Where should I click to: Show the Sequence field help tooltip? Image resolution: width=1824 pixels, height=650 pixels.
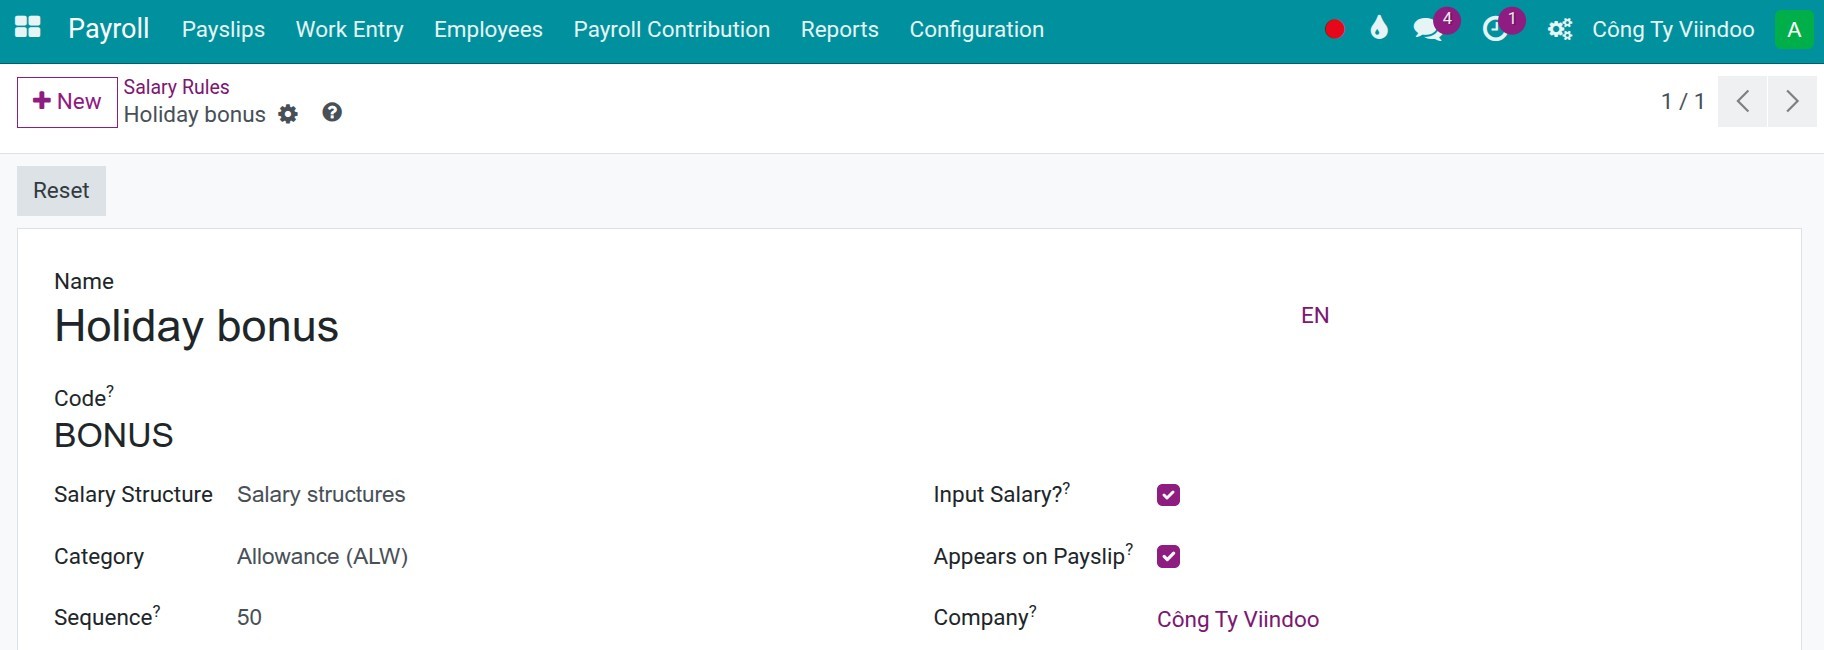[x=156, y=609]
